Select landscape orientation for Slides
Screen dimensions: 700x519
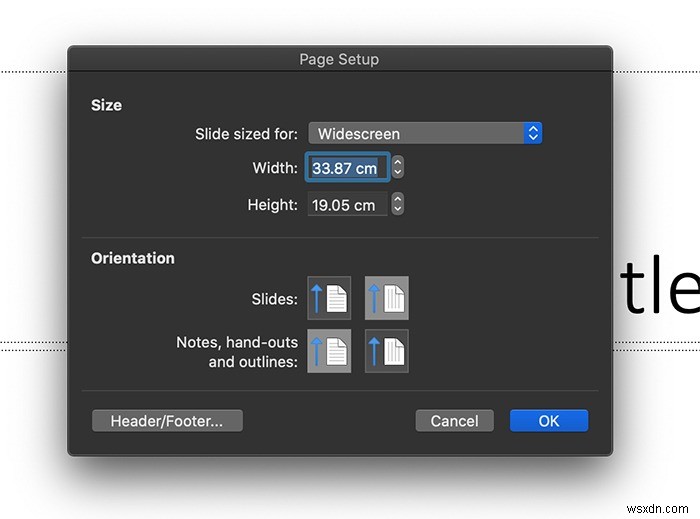tap(387, 298)
